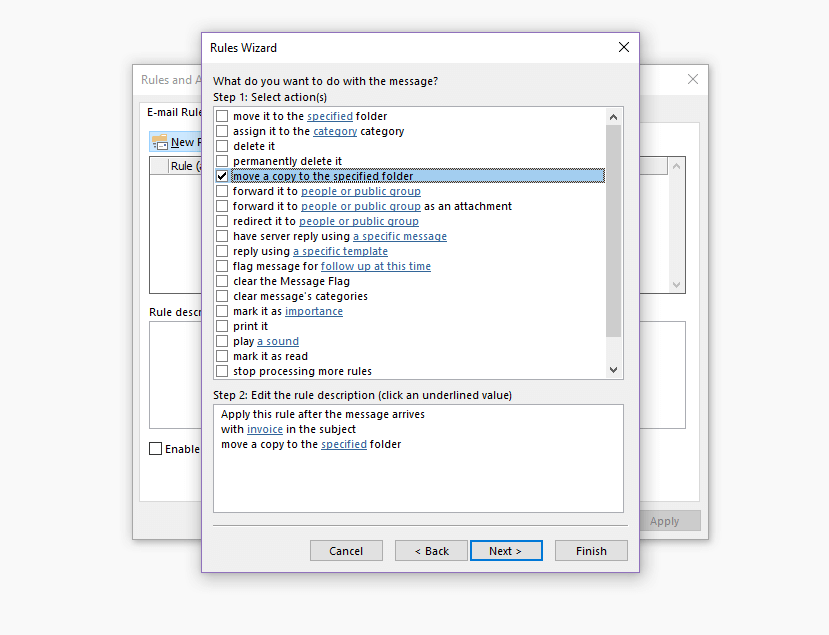The width and height of the screenshot is (829, 635).
Task: Close the Rules Wizard dialog
Action: (x=624, y=48)
